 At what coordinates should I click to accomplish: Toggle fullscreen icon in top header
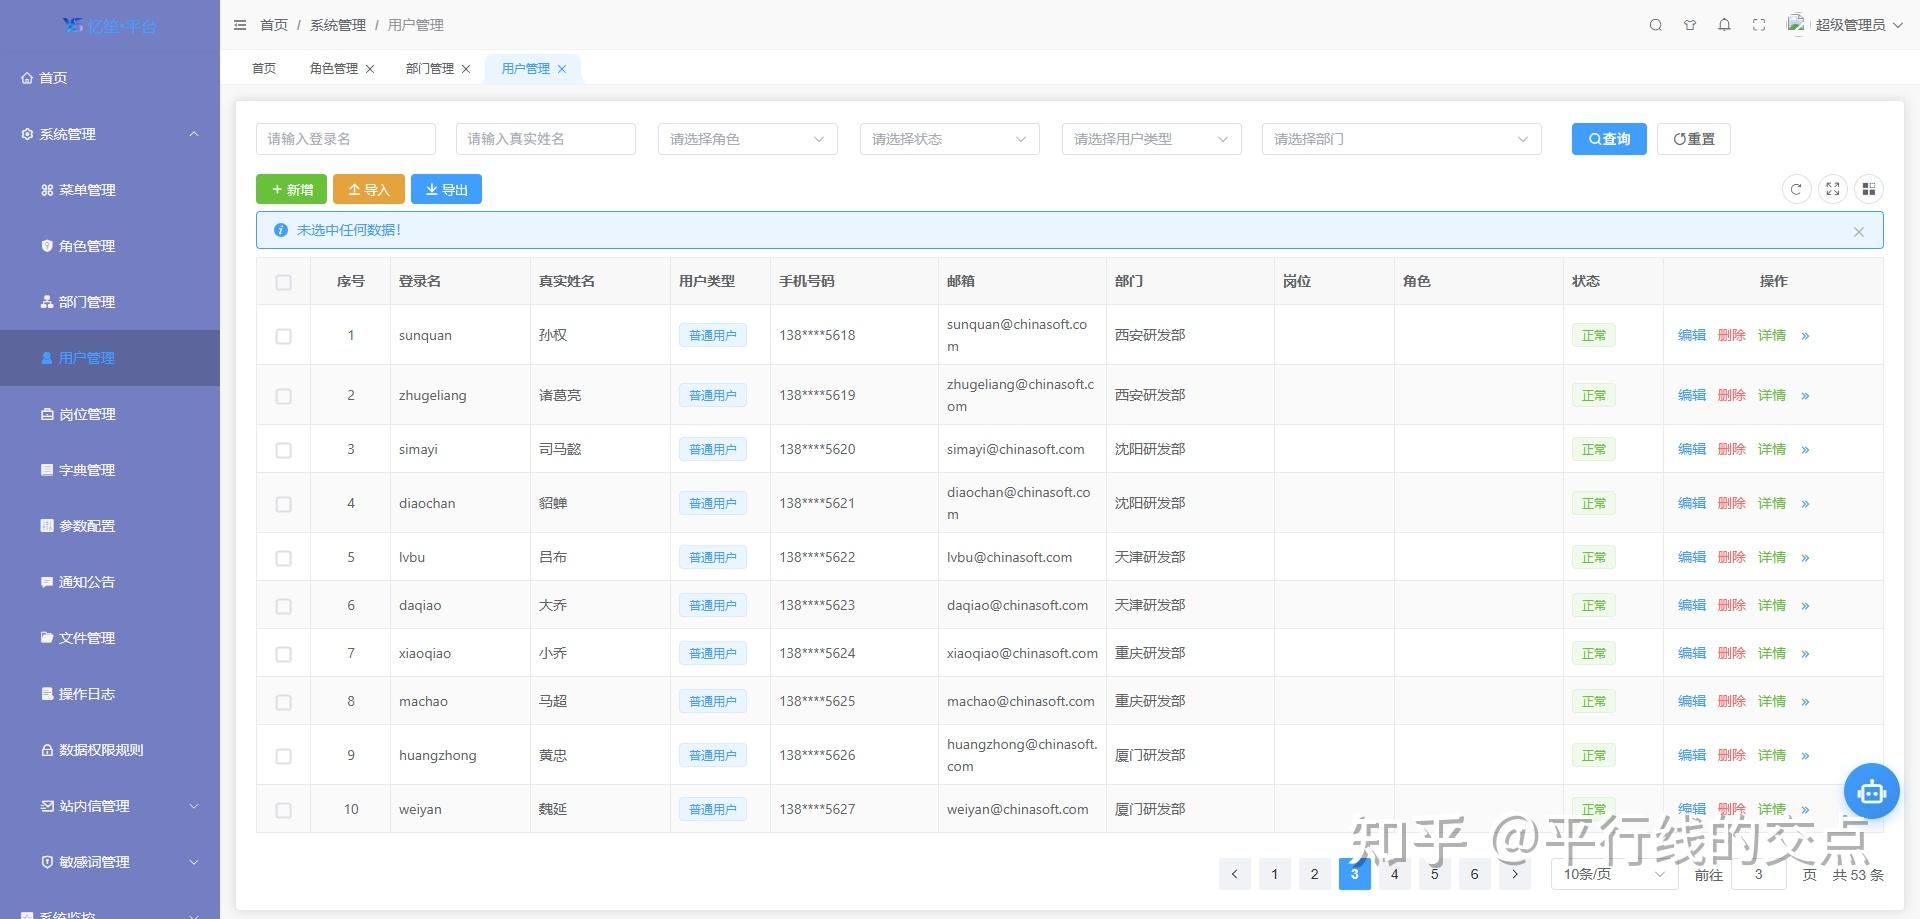[x=1759, y=25]
